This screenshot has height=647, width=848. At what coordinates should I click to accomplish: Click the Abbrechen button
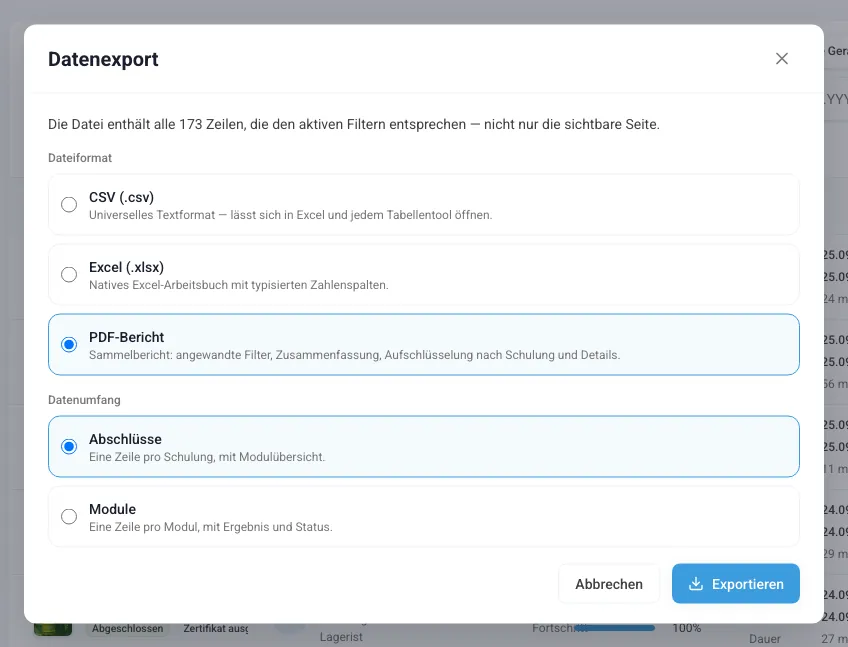pos(609,584)
